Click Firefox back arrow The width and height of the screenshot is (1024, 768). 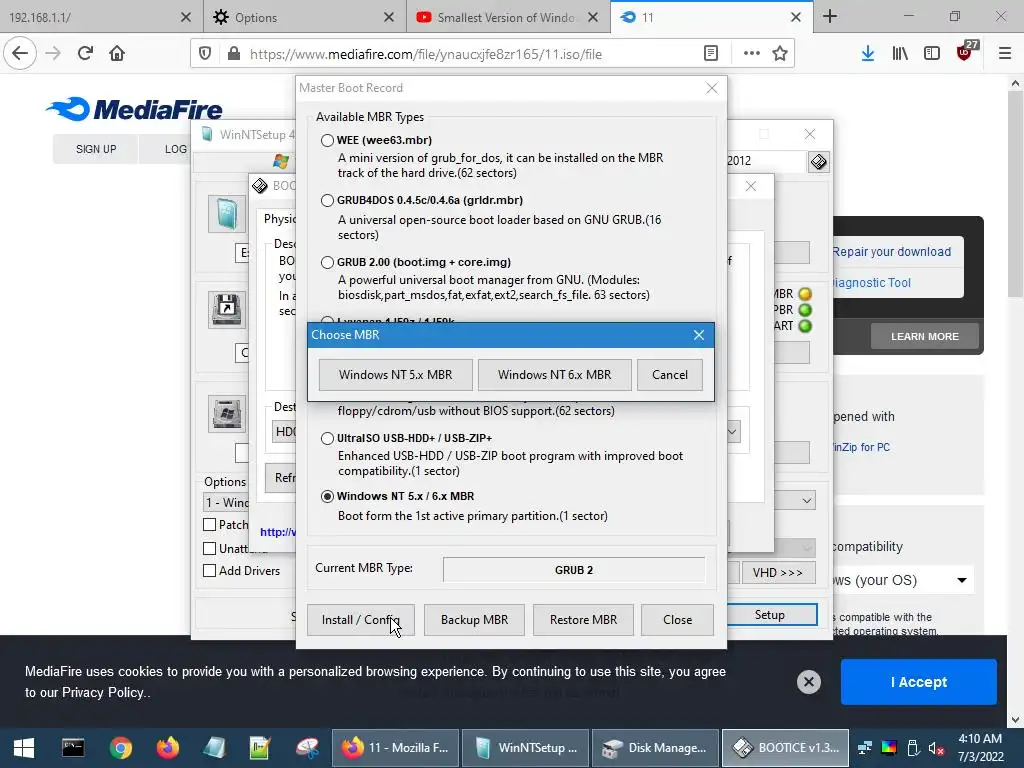click(x=20, y=54)
